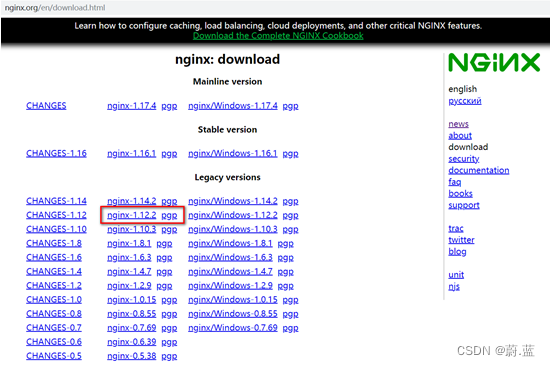Image resolution: width=550 pixels, height=366 pixels.
Task: Download nginx-1.10.3 source
Action: (x=132, y=229)
